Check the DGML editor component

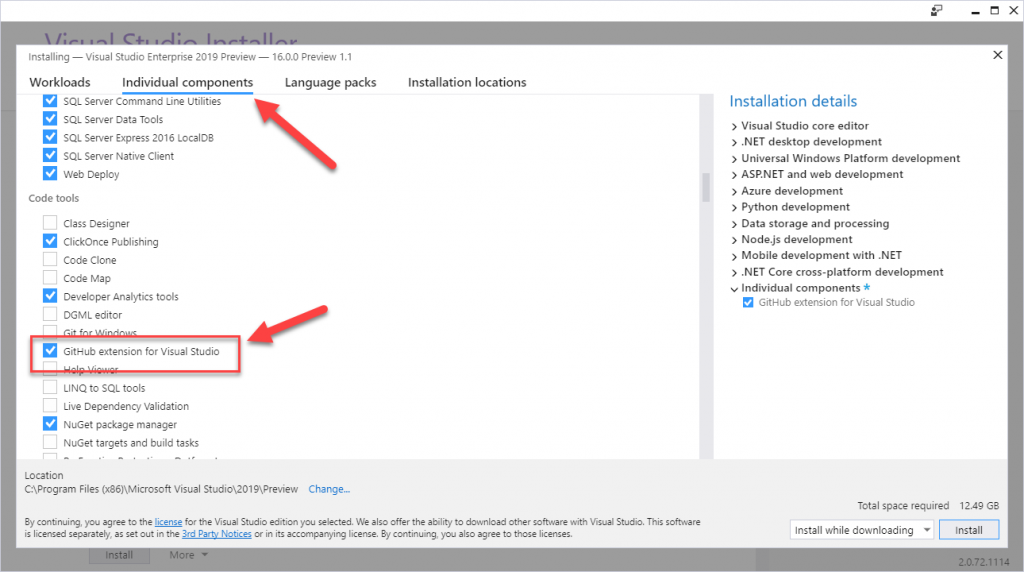tap(50, 314)
